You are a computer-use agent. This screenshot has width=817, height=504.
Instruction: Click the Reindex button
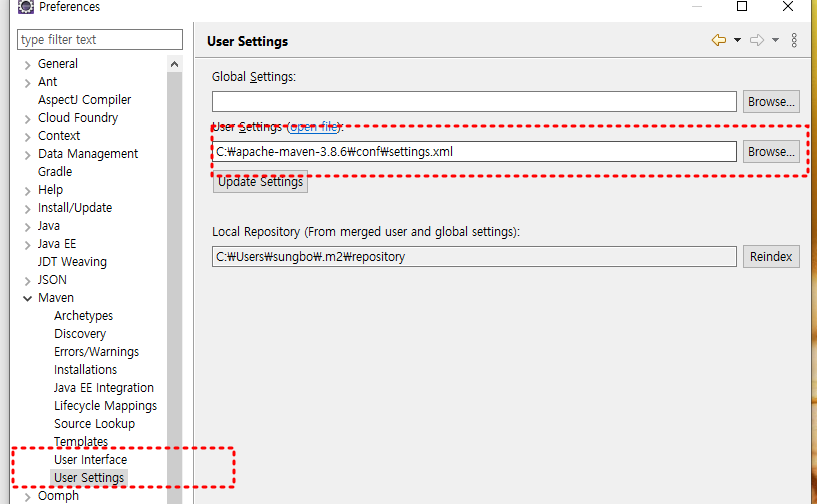771,256
